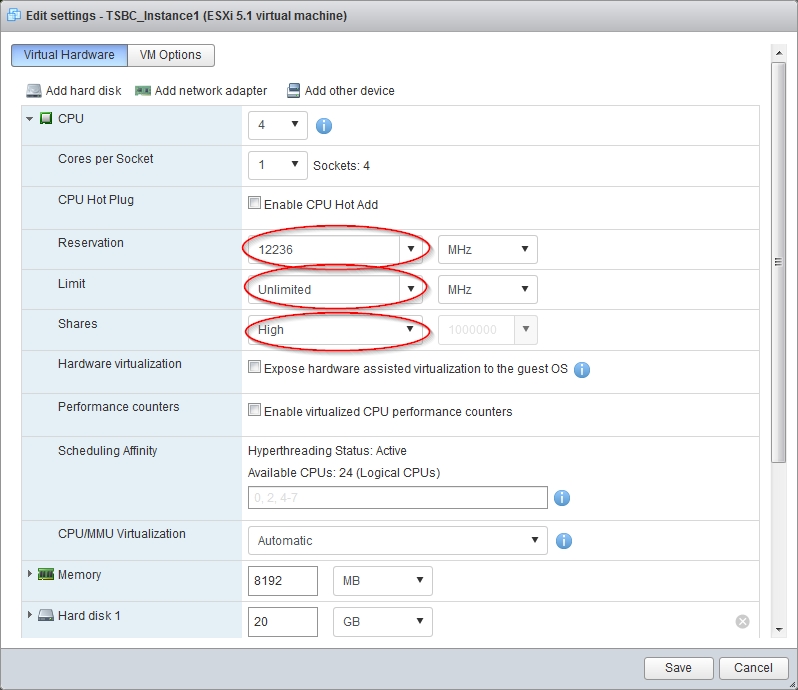Viewport: 798px width, 690px height.
Task: Click the Save button
Action: tap(678, 668)
